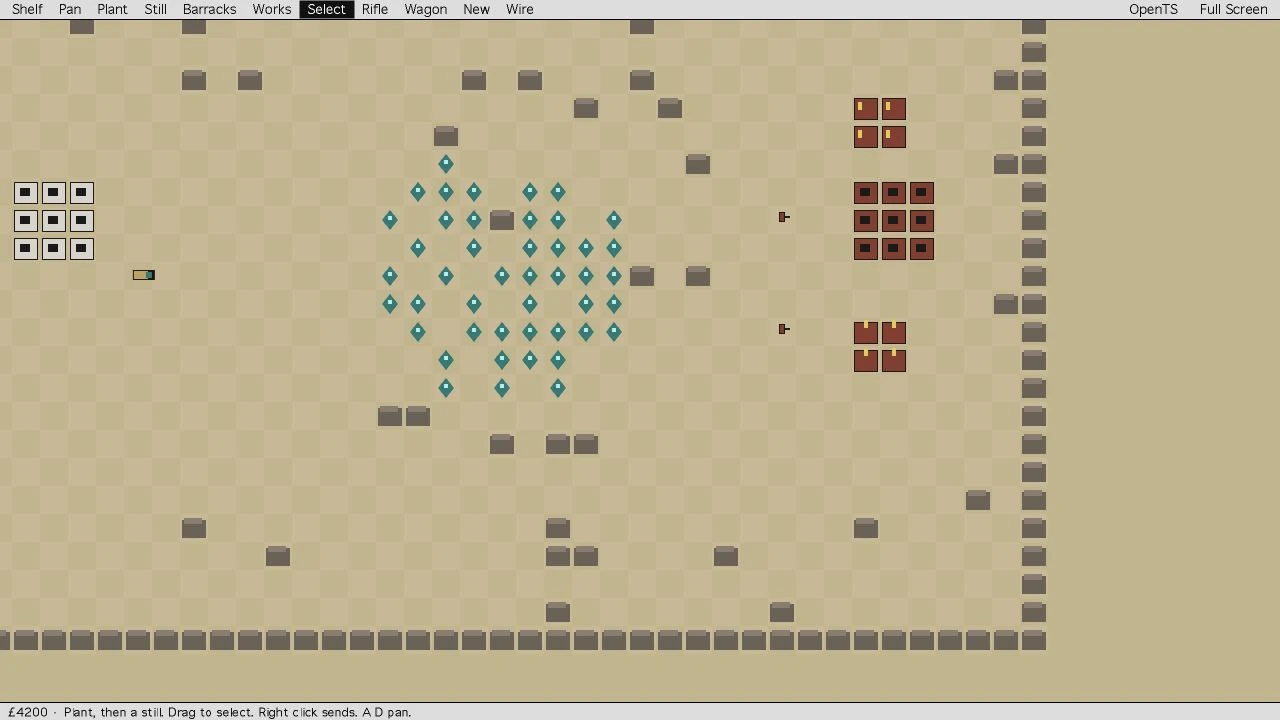Viewport: 1280px width, 720px height.
Task: Click the rock block inside the crystal field
Action: pos(502,220)
